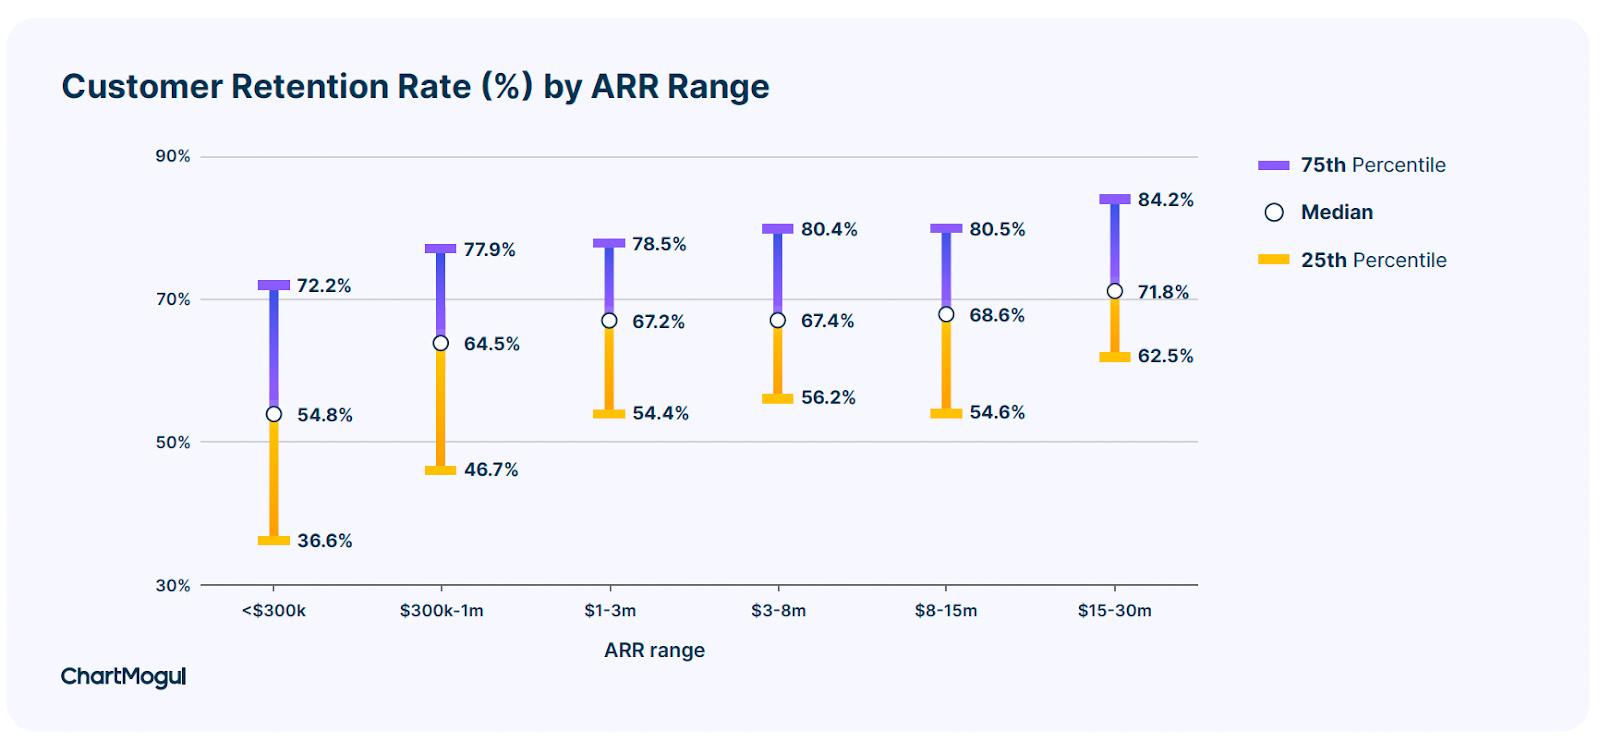Click the ChartMogul logo

pyautogui.click(x=123, y=676)
